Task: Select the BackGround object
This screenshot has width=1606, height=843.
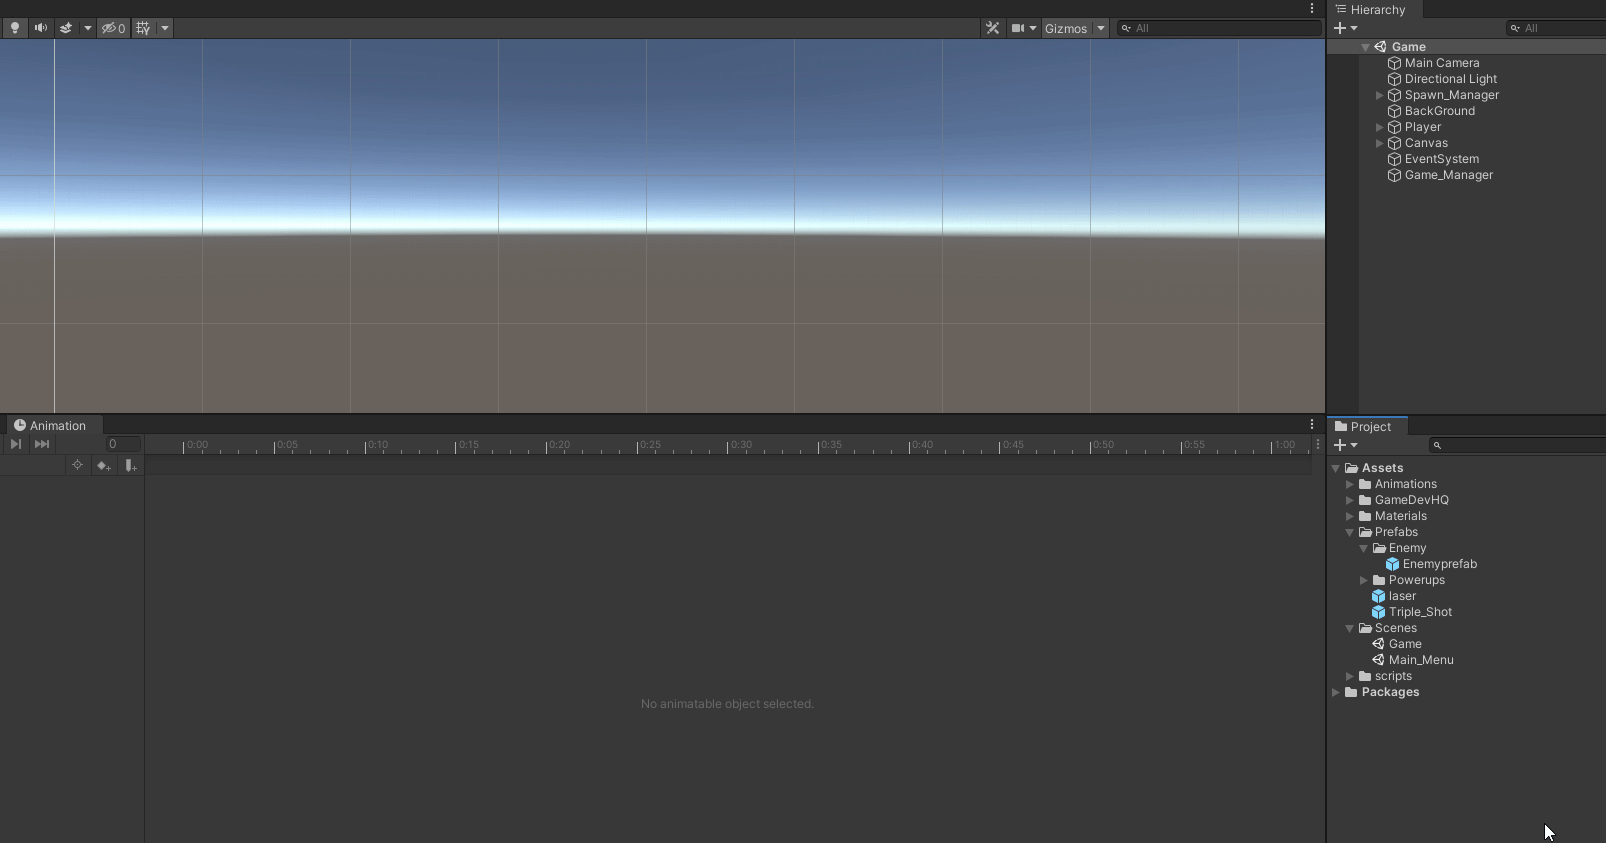Action: 1439,111
